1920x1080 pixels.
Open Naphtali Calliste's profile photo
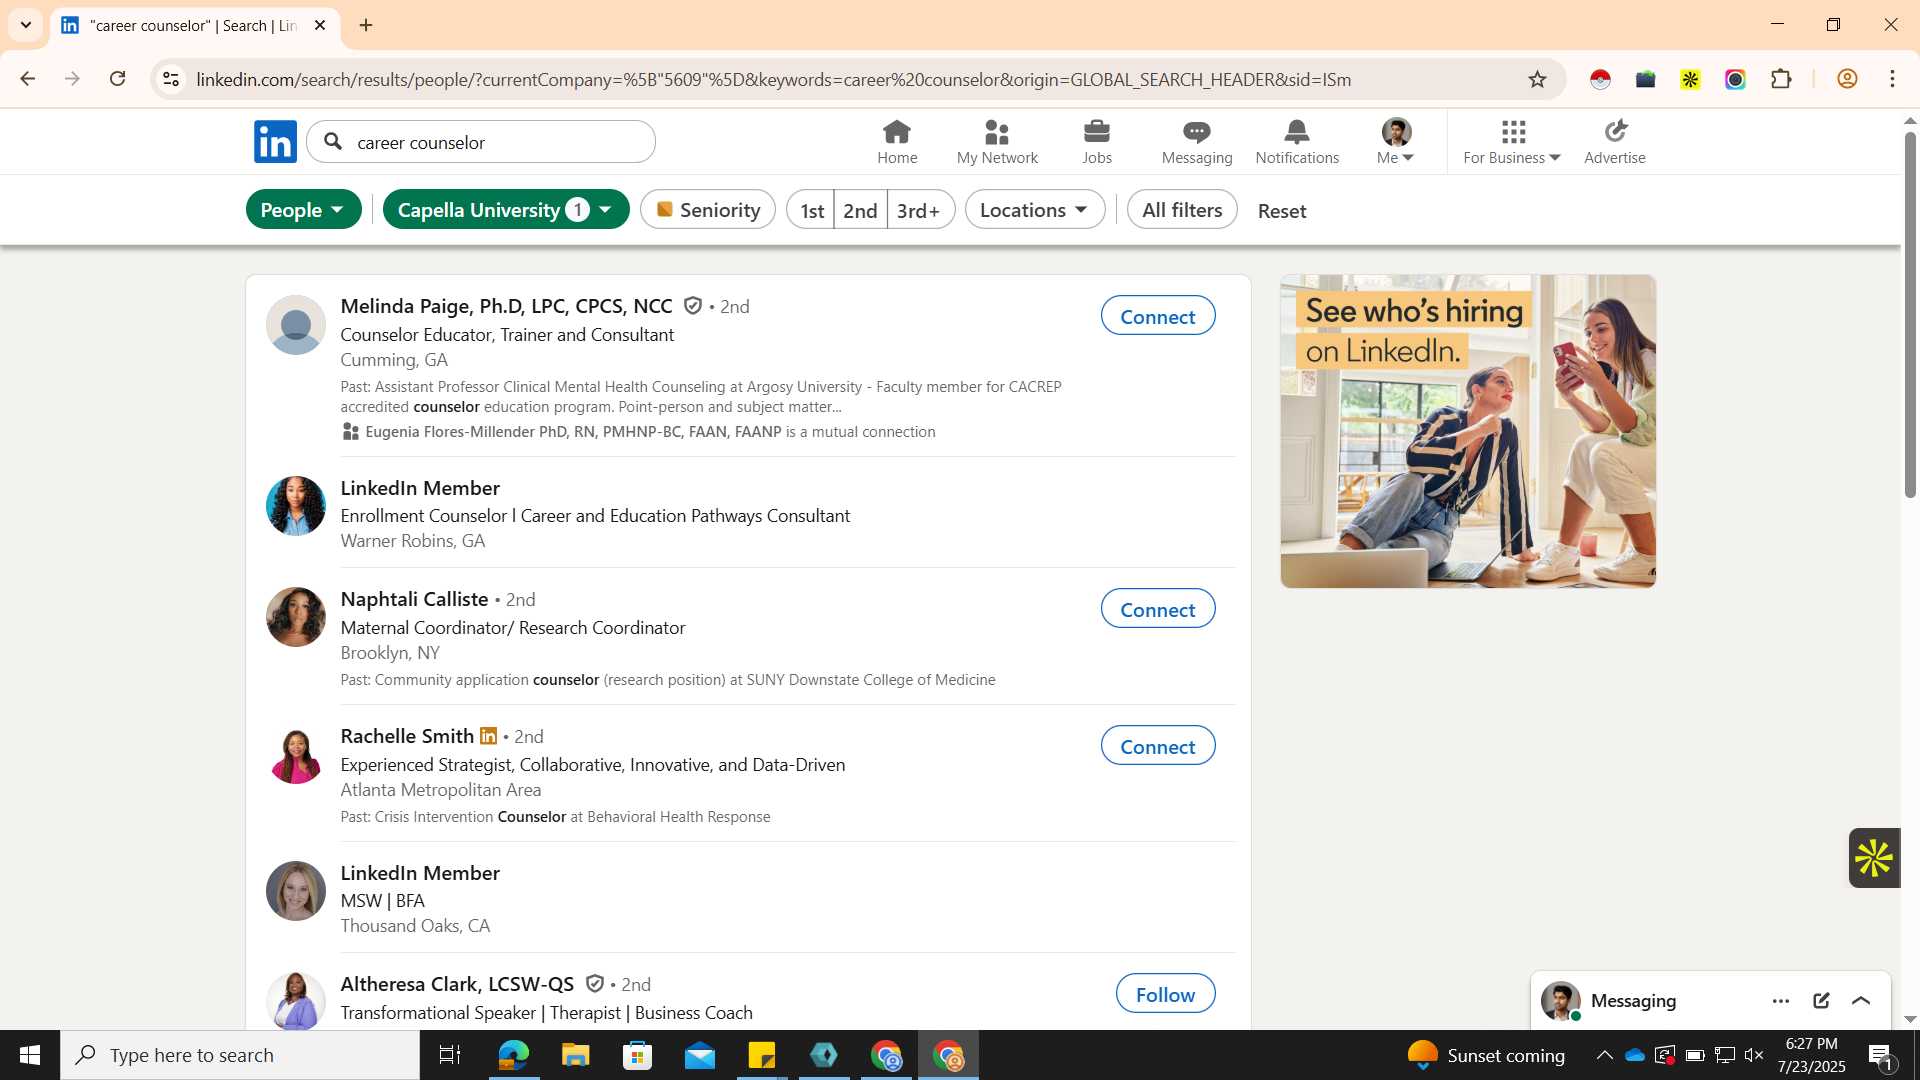tap(296, 617)
